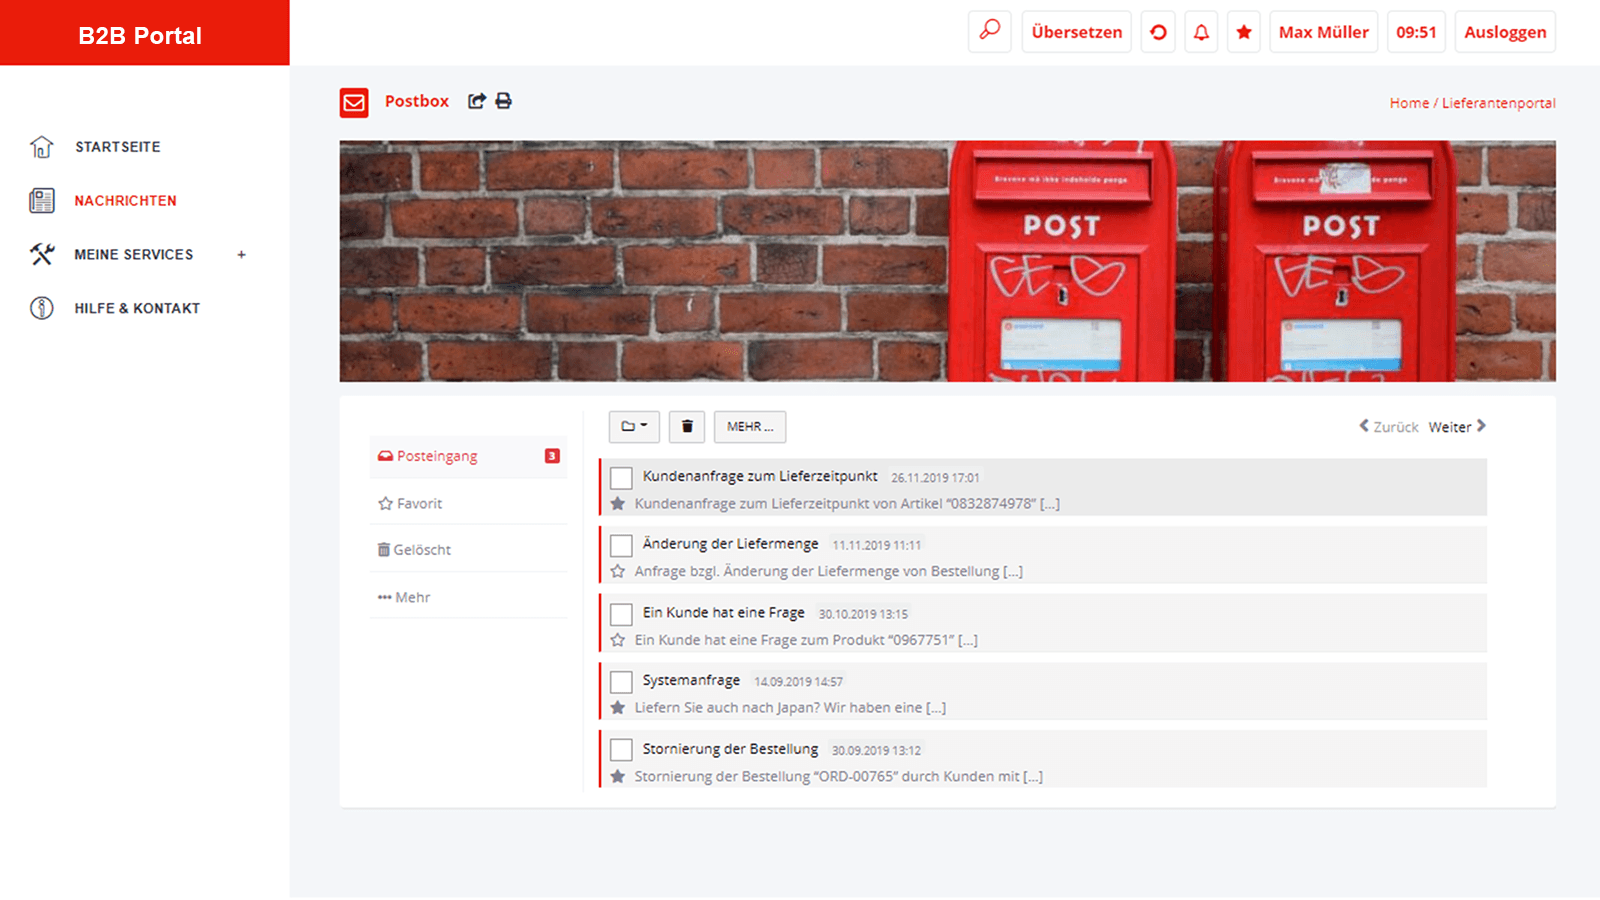Click the refresh icon in header
Image resolution: width=1600 pixels, height=900 pixels.
(x=1158, y=32)
